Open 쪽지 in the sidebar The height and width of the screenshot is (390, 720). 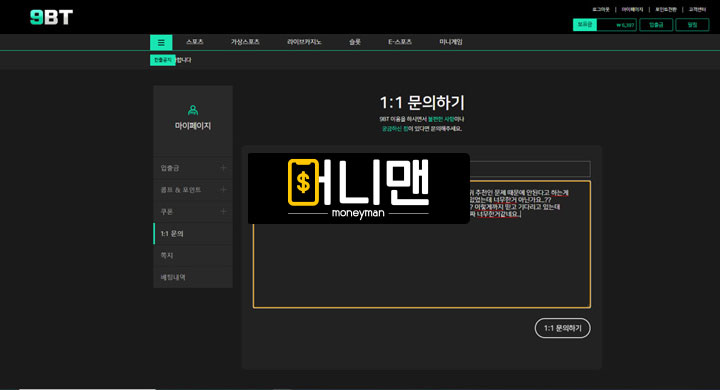coord(193,255)
